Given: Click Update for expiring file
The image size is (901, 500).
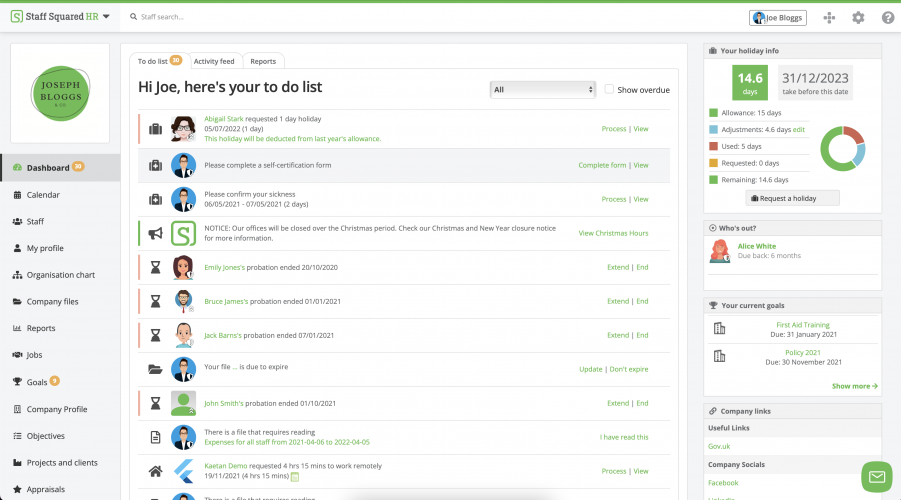Looking at the screenshot, I should pos(591,369).
